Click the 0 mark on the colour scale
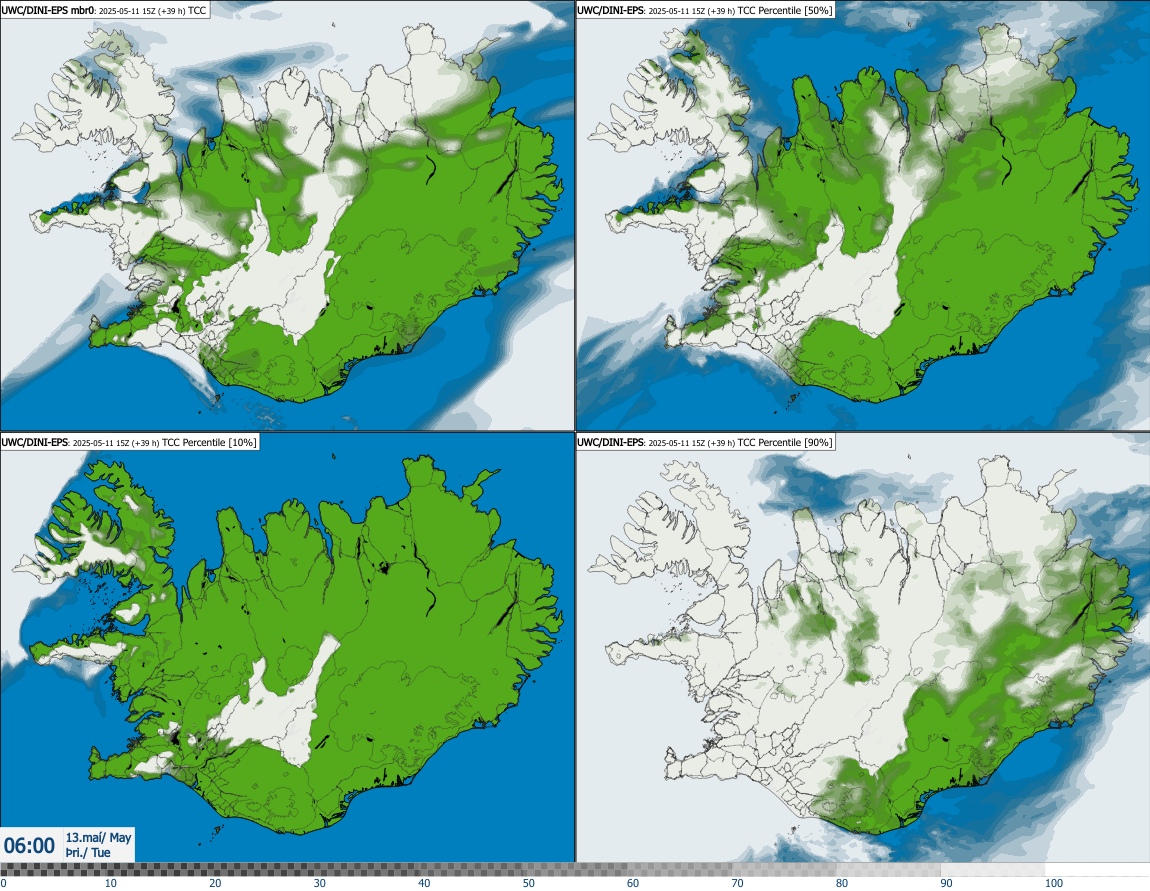Image resolution: width=1150 pixels, height=891 pixels. (4, 883)
